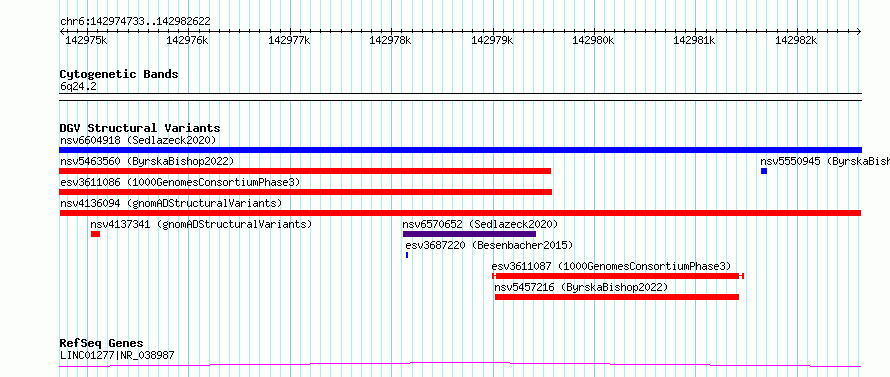Open nsv6570652 (Sedlazeck2020) label

point(480,224)
